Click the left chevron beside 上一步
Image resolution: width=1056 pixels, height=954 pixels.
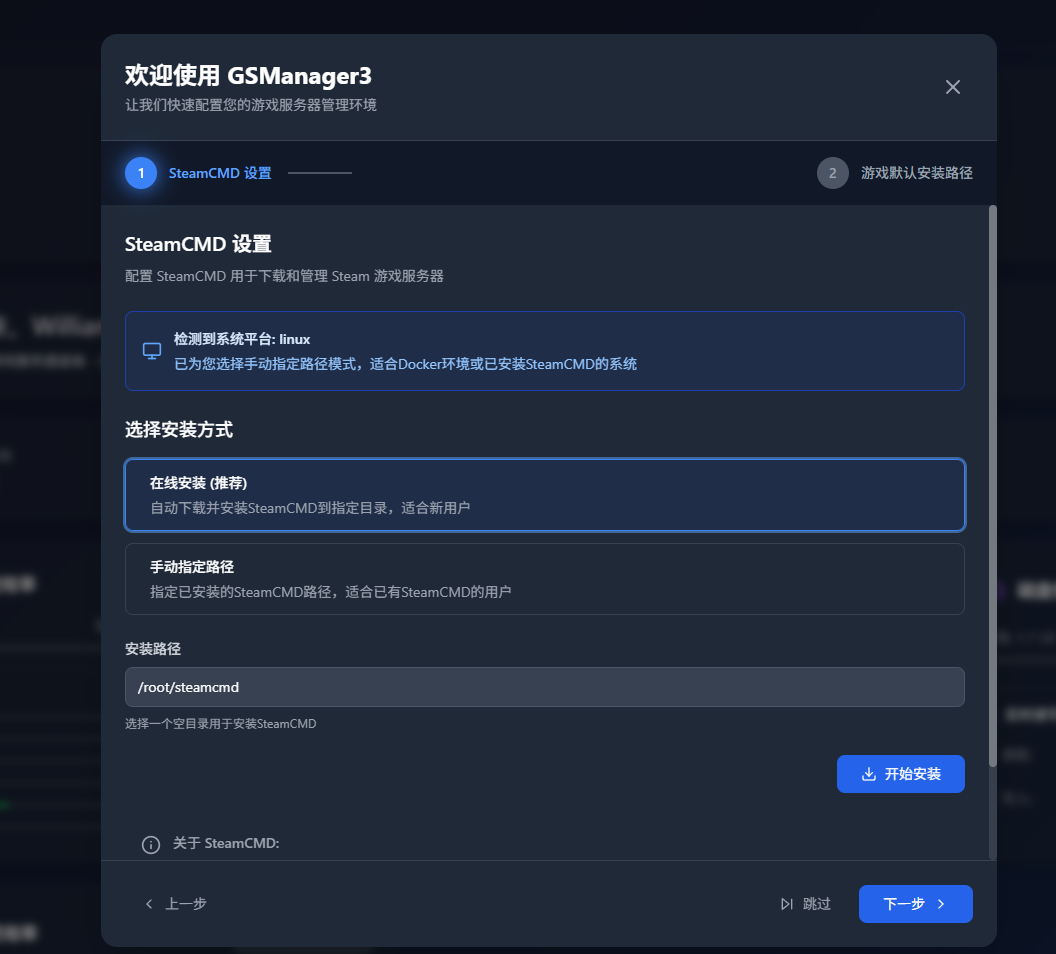click(x=149, y=904)
